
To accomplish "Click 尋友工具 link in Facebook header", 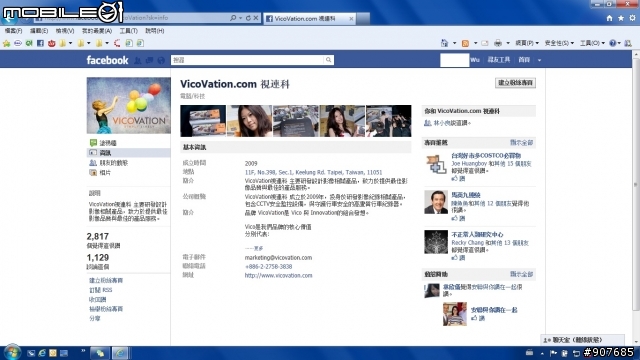I will pyautogui.click(x=499, y=60).
